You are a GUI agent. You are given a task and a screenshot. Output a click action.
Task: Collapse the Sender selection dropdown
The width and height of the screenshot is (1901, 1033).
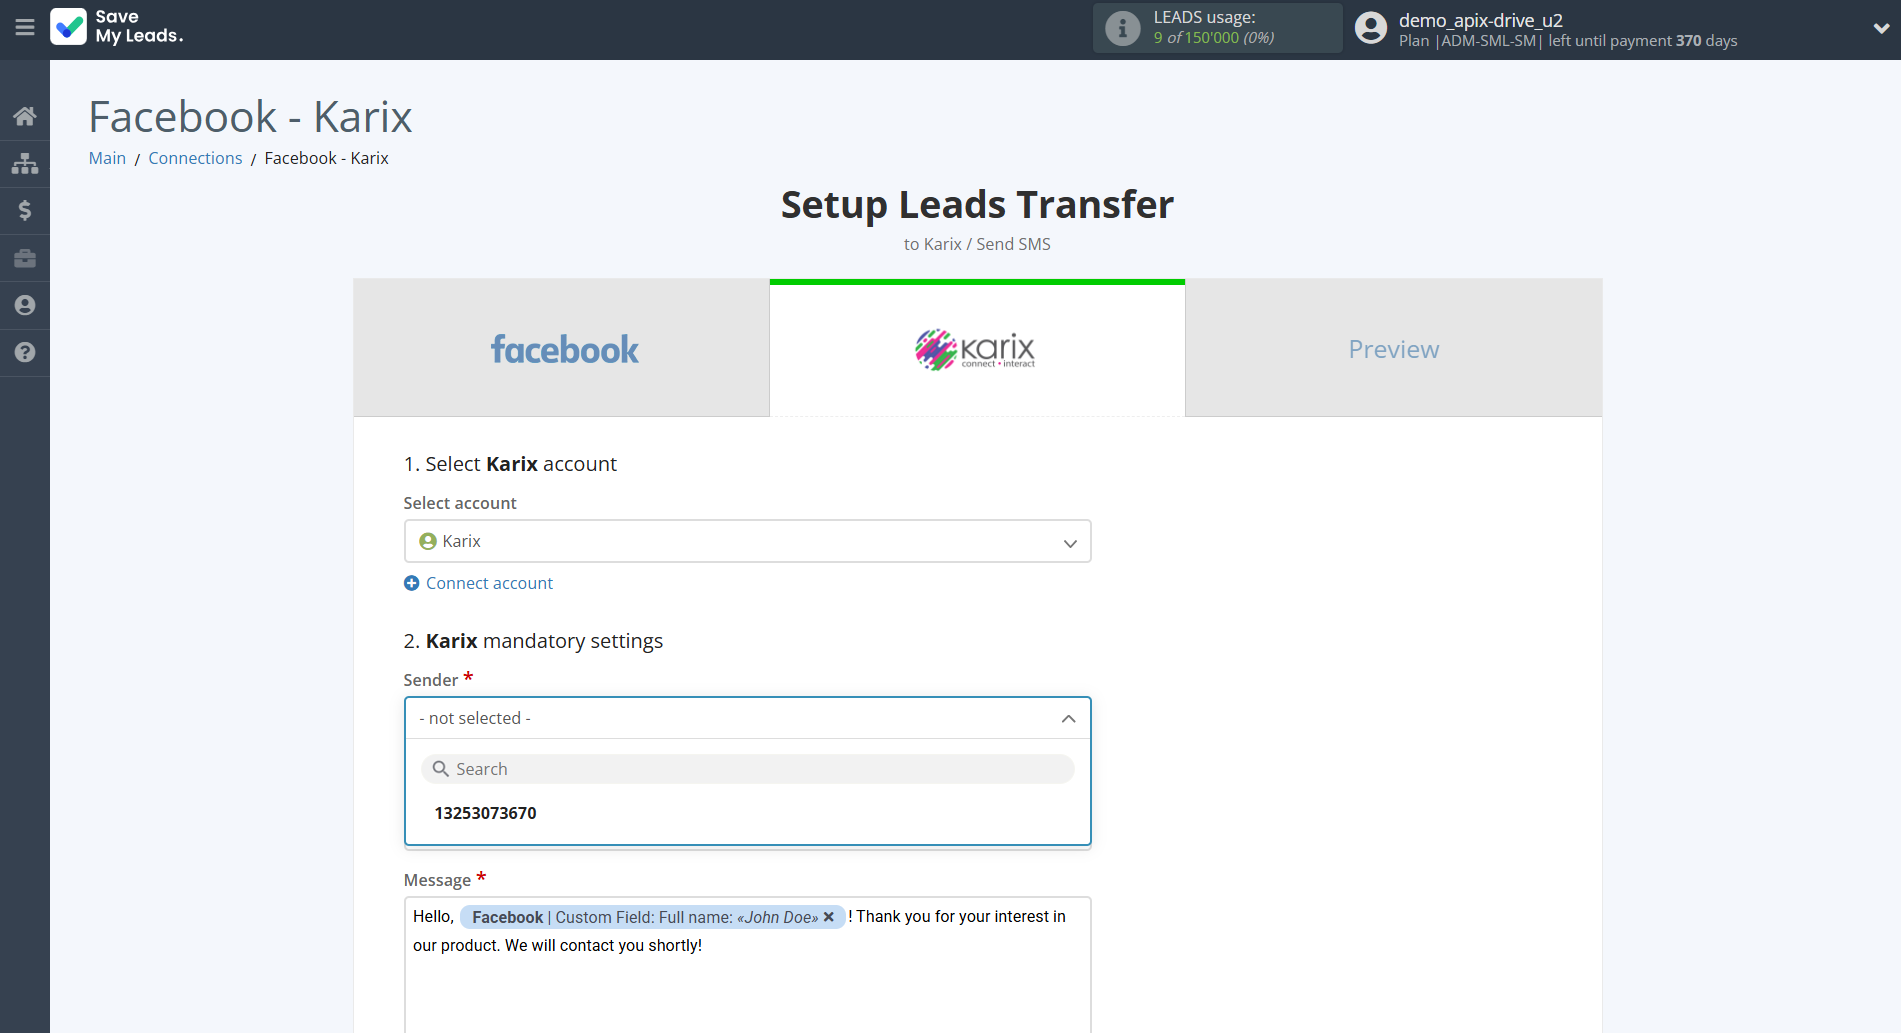coord(1067,718)
